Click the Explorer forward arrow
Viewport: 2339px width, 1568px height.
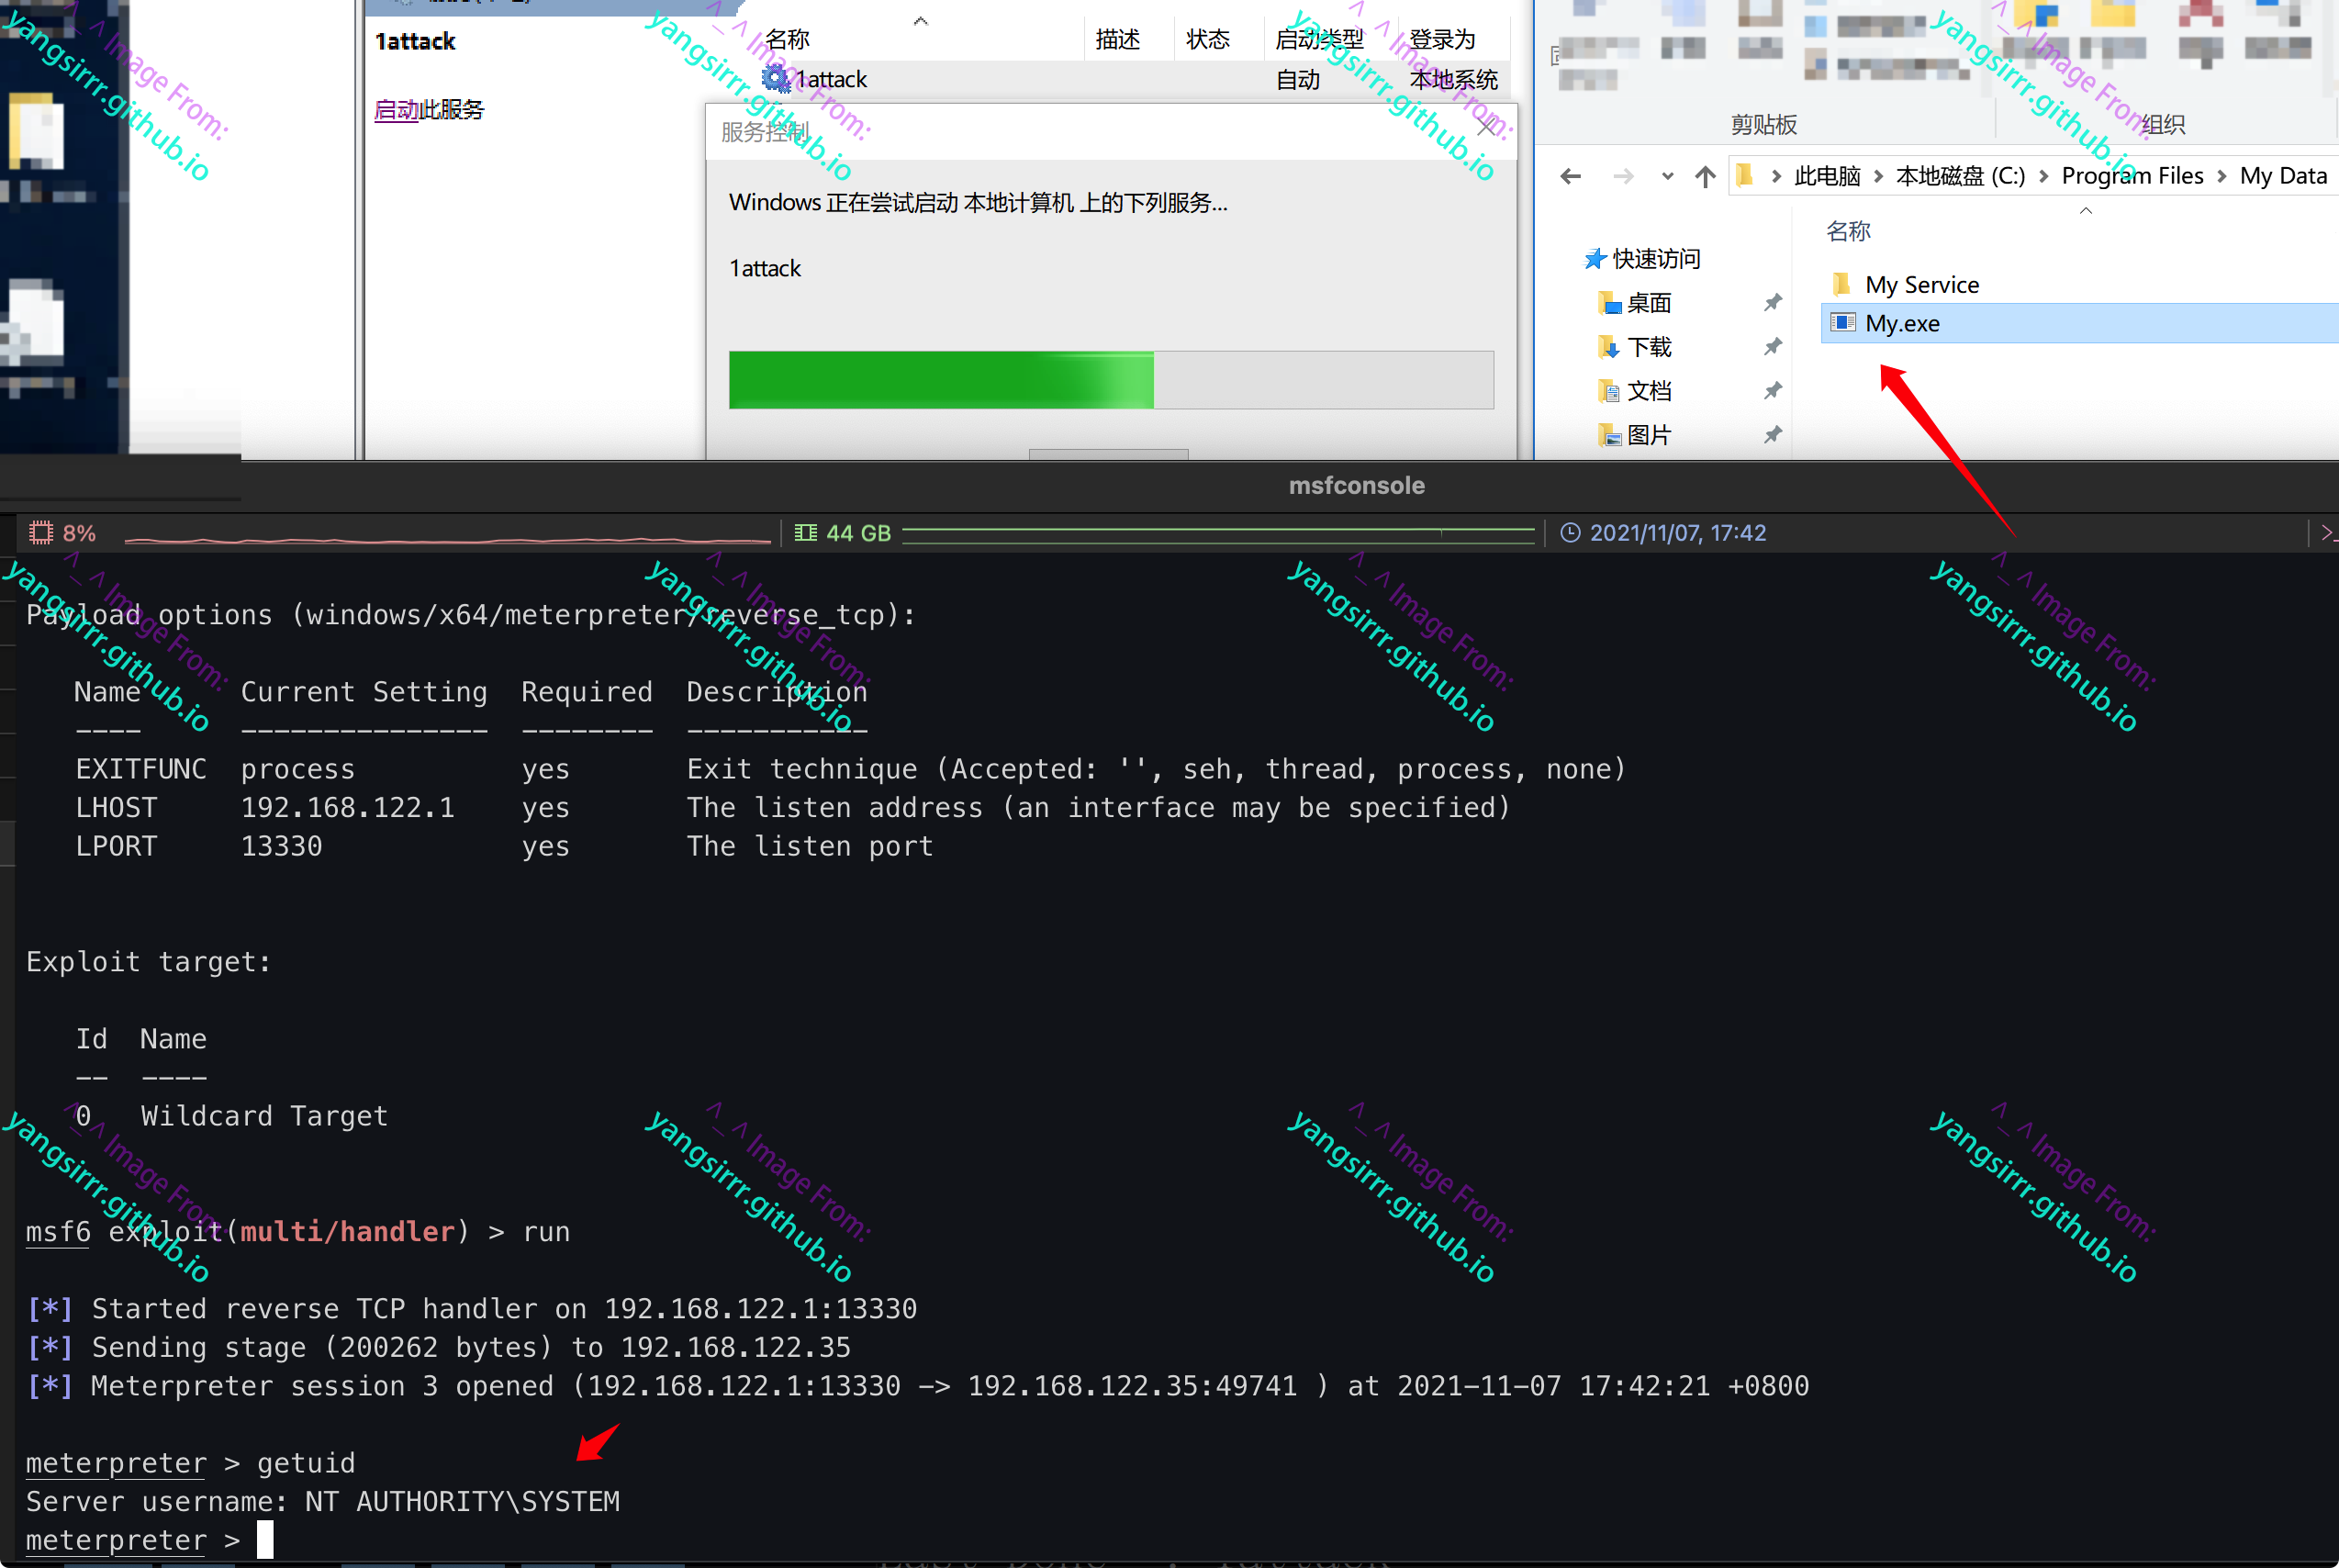[x=1623, y=177]
